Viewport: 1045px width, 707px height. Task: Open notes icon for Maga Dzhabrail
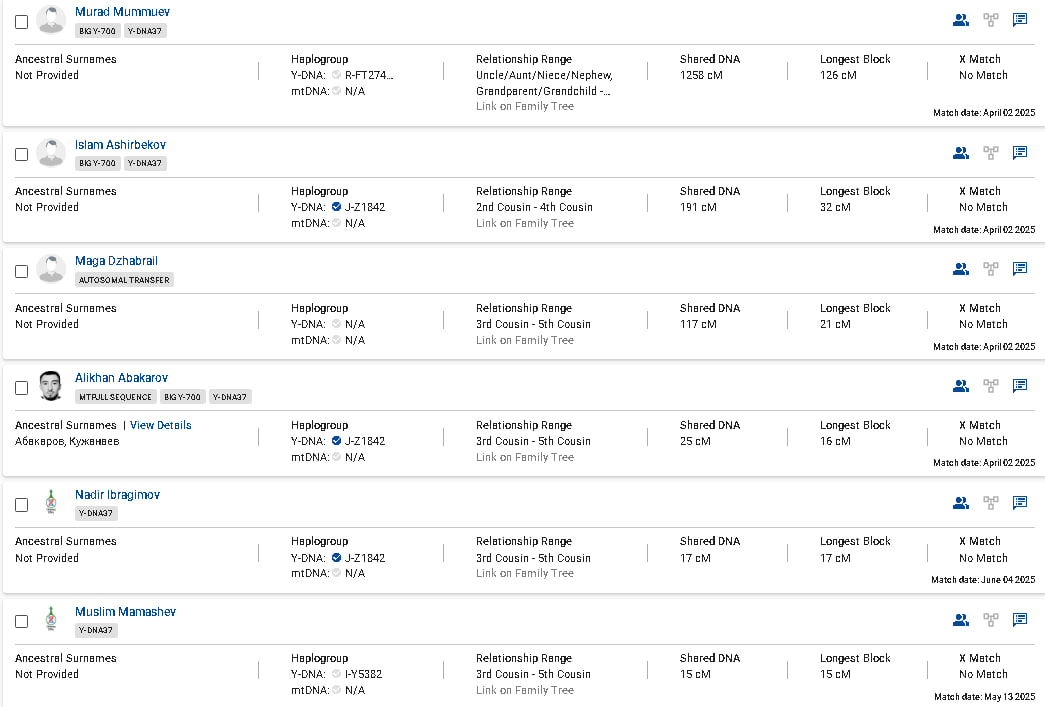coord(1020,269)
